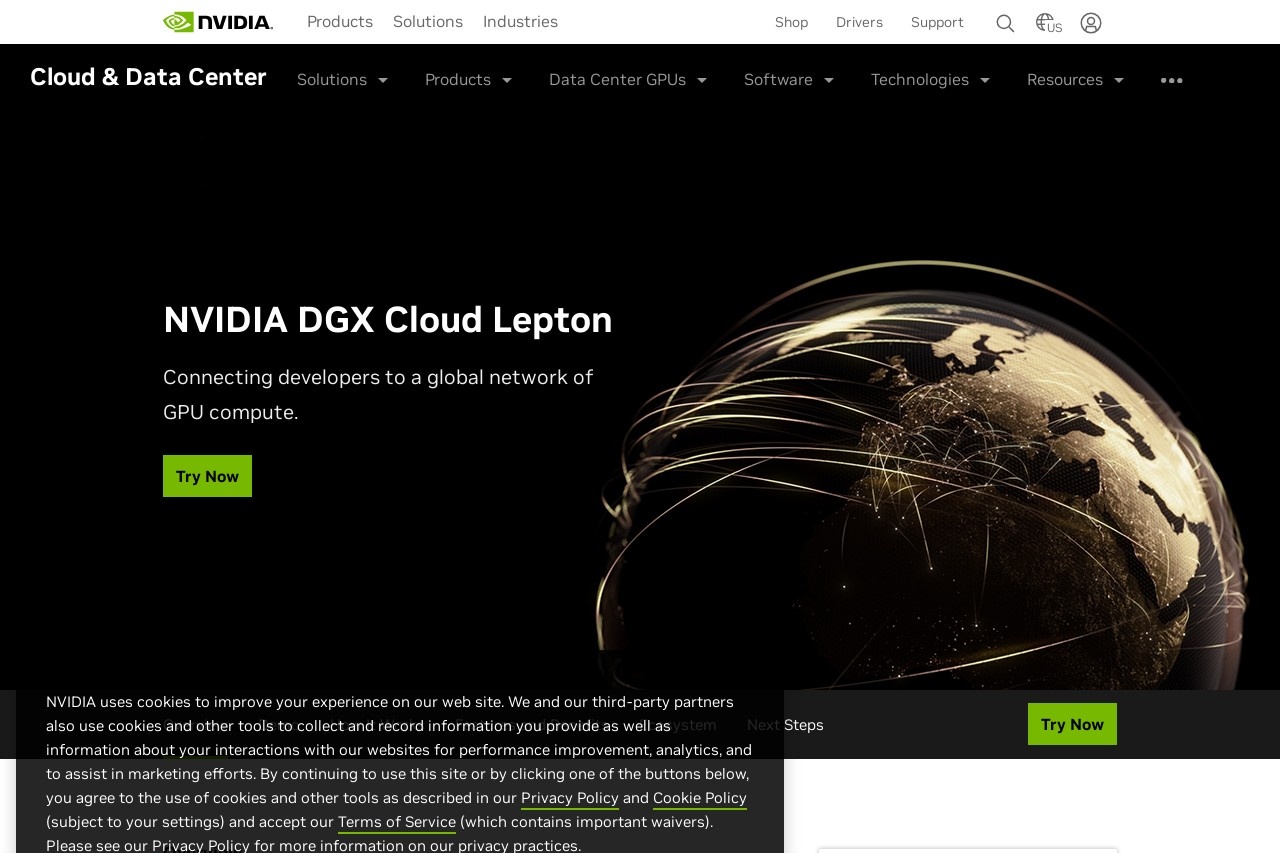The image size is (1280, 853).
Task: Click the Cloud & Data Center heading link
Action: click(148, 77)
